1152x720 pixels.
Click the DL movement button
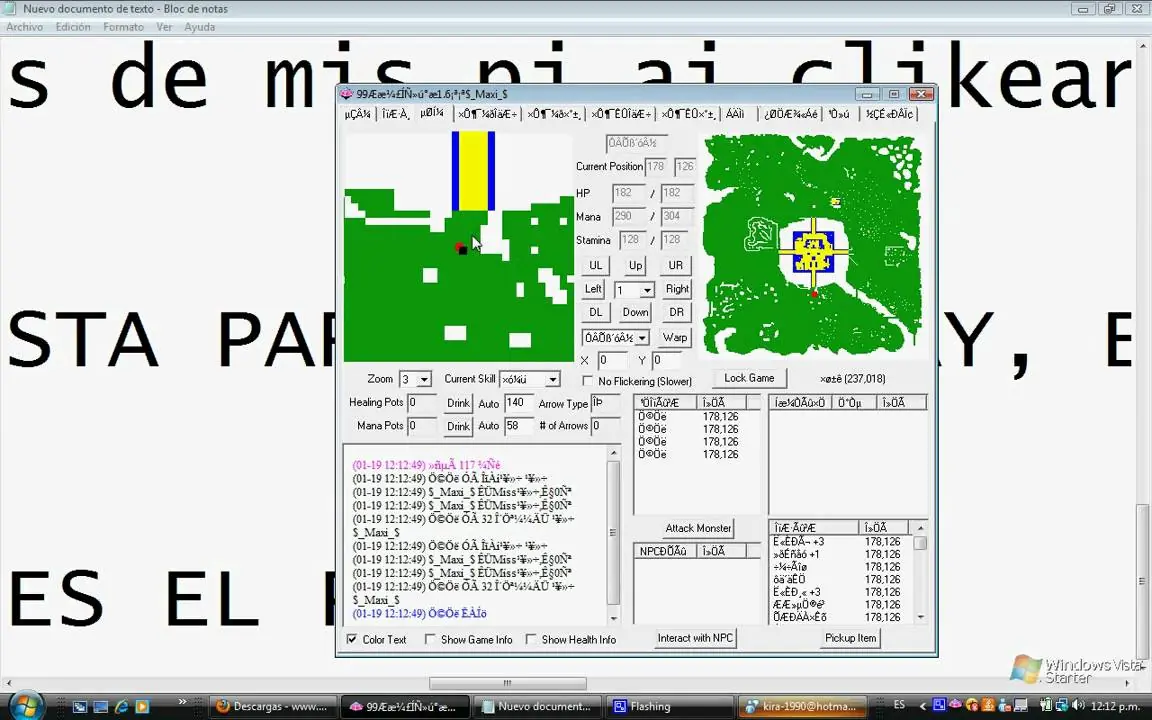595,312
